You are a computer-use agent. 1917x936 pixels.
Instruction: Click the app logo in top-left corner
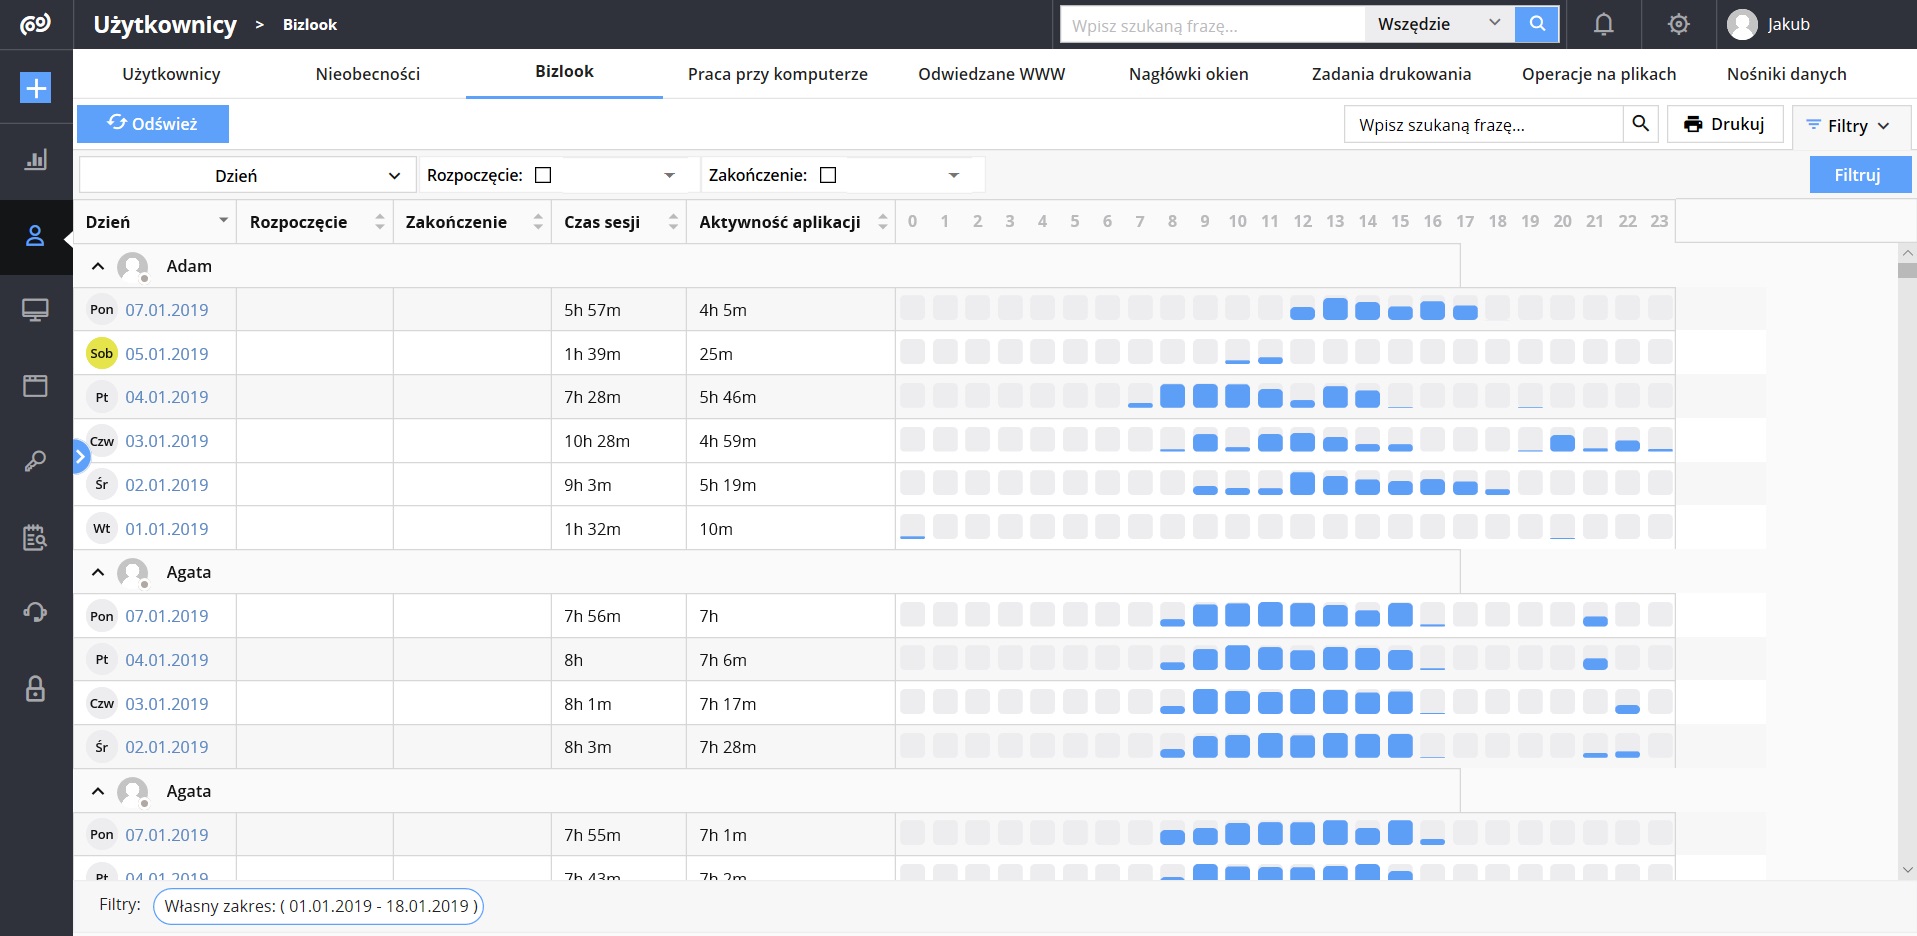tap(35, 24)
